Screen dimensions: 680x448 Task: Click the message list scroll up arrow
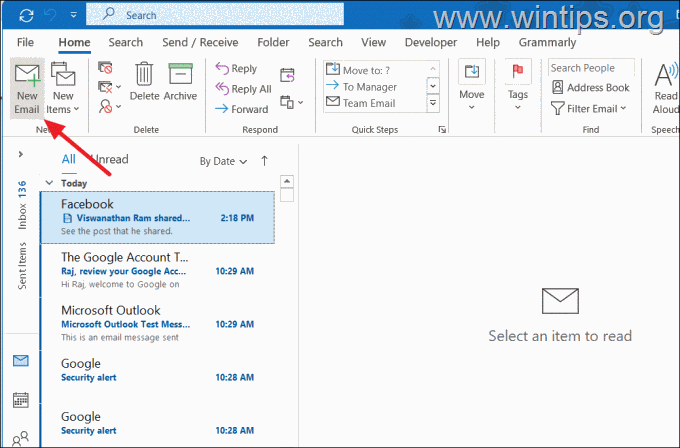[287, 181]
